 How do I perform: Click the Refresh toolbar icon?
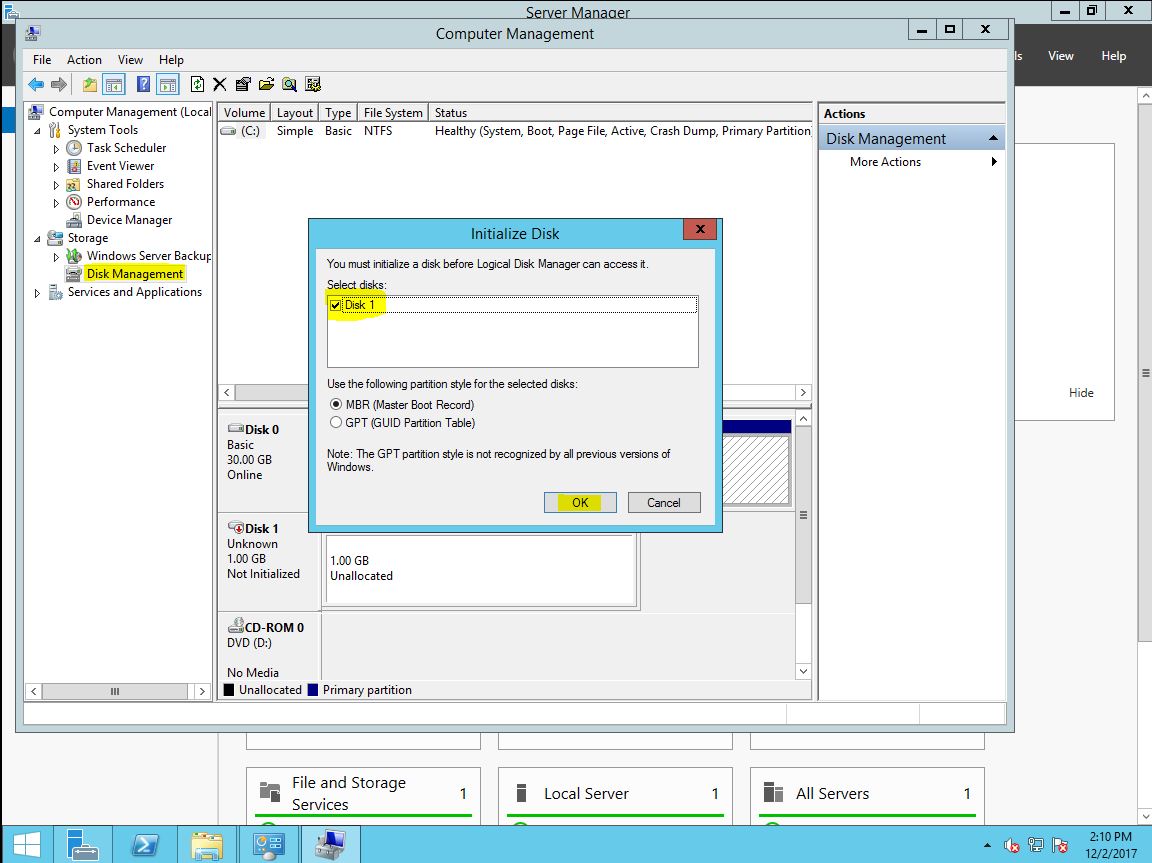197,85
